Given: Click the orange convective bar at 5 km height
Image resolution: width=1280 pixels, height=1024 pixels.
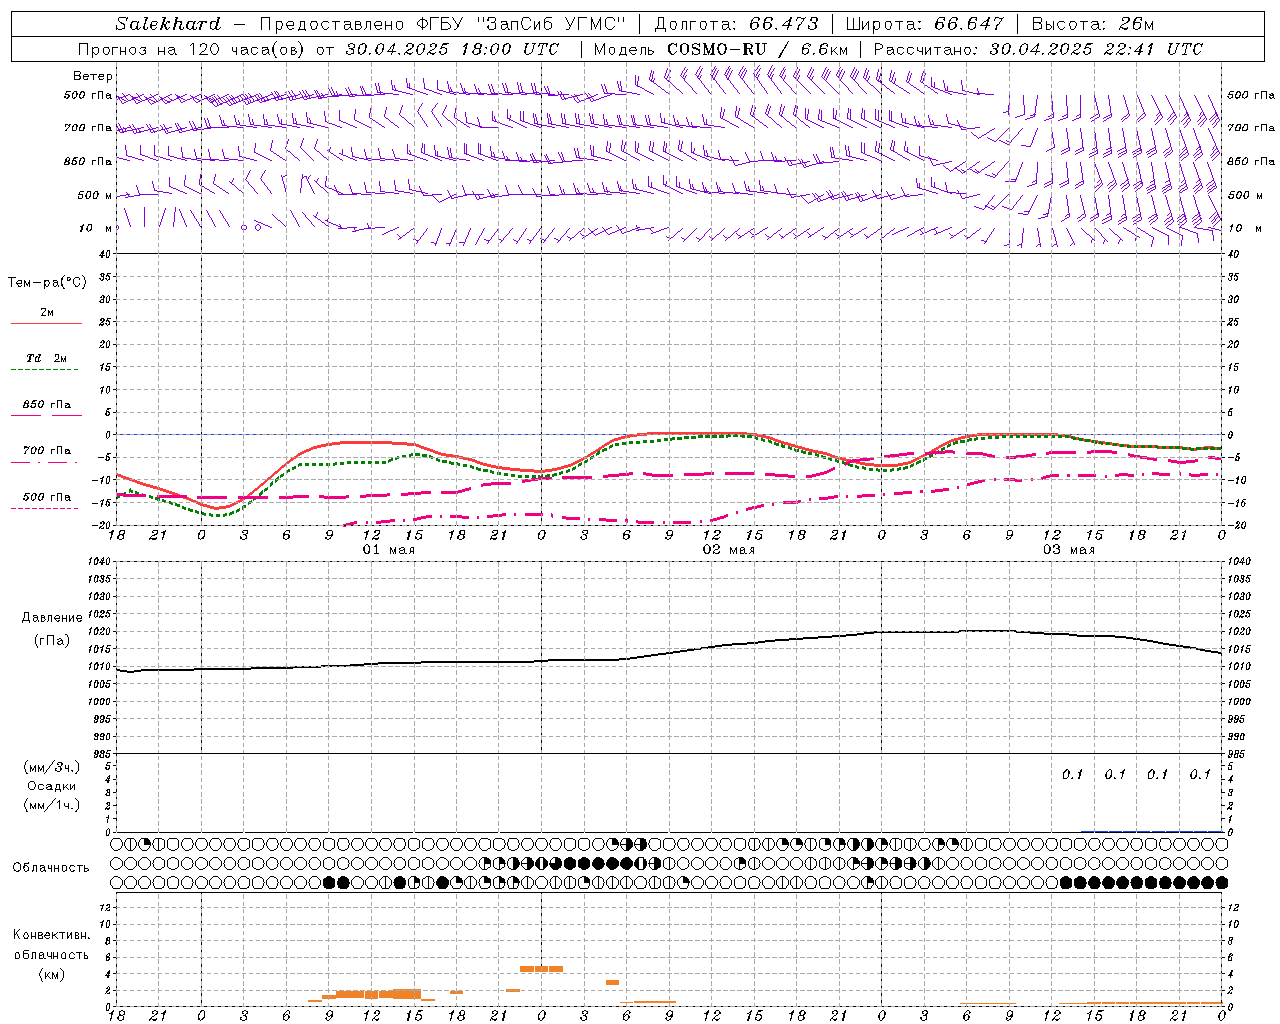Looking at the screenshot, I should point(541,968).
